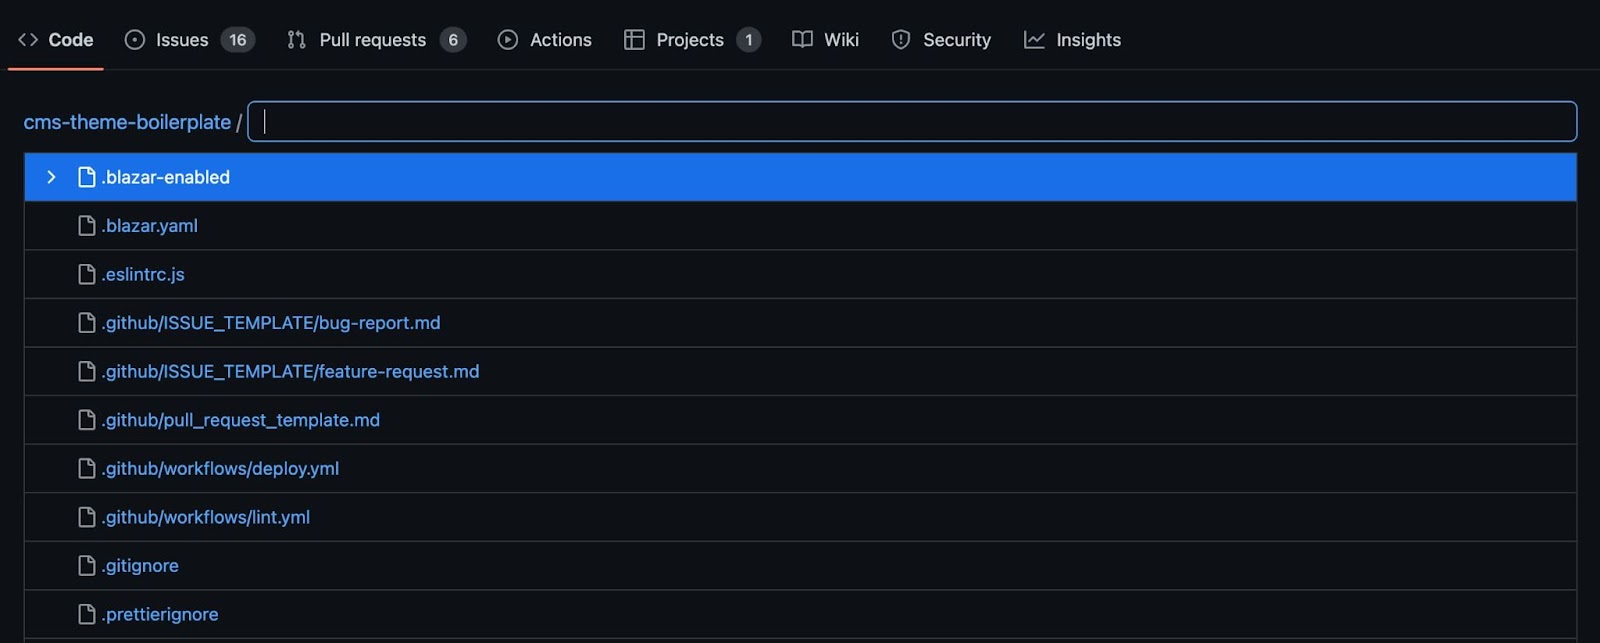Click the Actions play-circle icon
The height and width of the screenshot is (643, 1600).
(507, 39)
